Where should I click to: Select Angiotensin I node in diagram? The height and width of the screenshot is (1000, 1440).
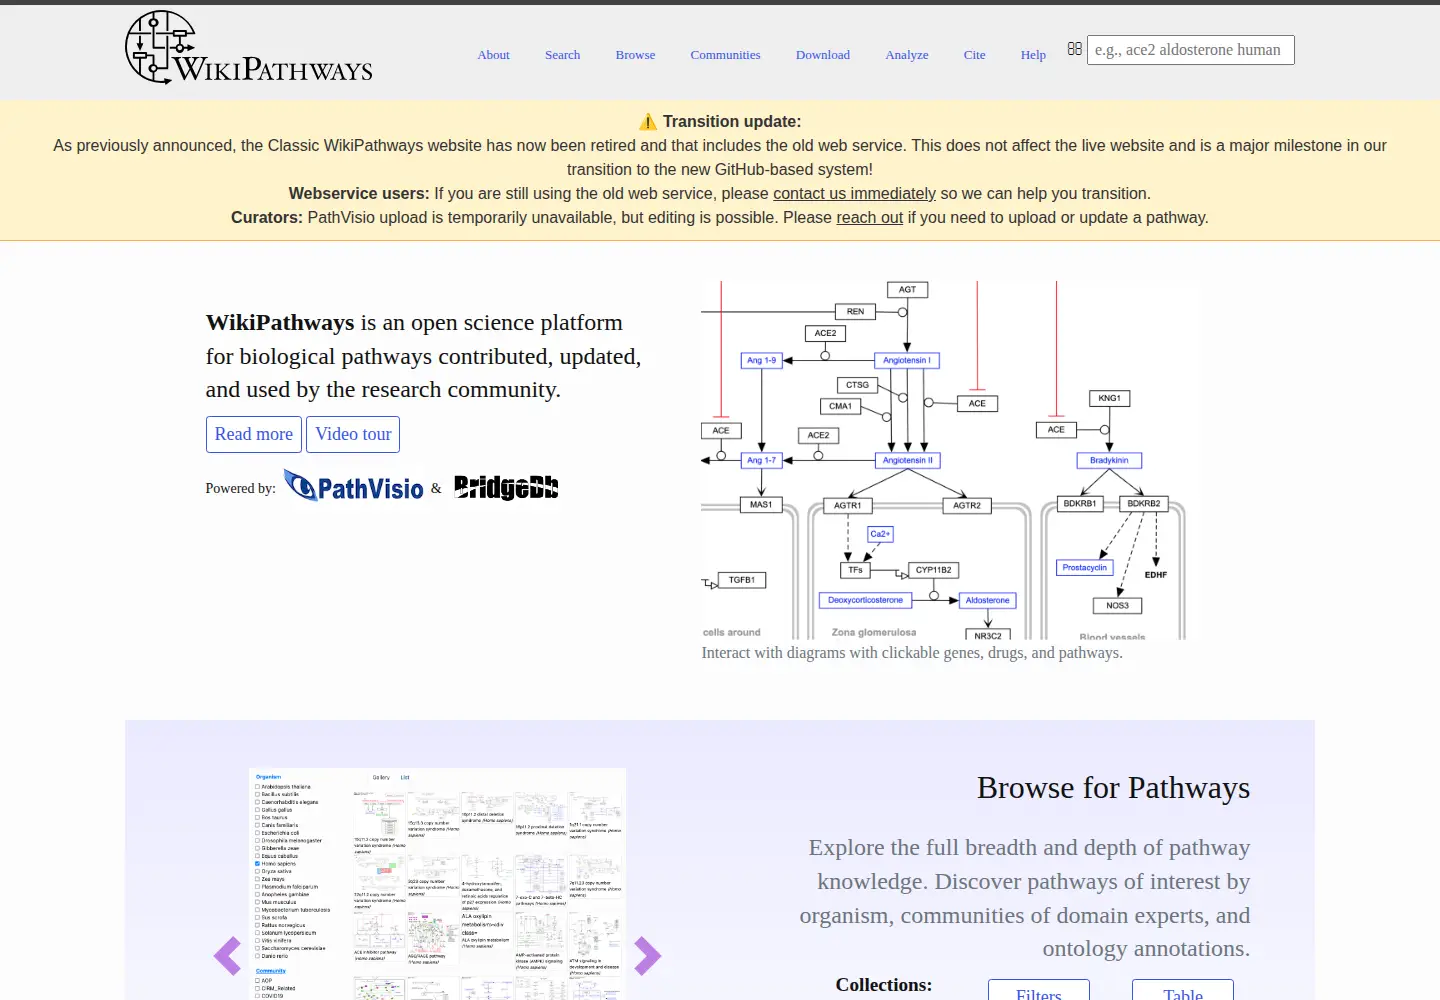[907, 360]
